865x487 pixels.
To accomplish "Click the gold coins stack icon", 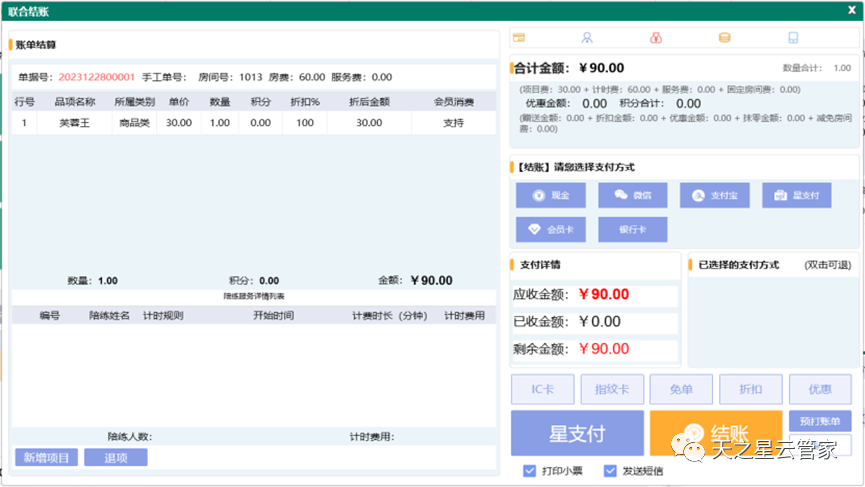I will pos(724,38).
